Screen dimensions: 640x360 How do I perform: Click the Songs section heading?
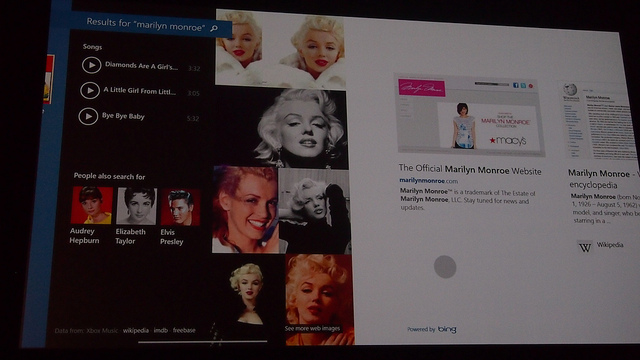pos(92,47)
